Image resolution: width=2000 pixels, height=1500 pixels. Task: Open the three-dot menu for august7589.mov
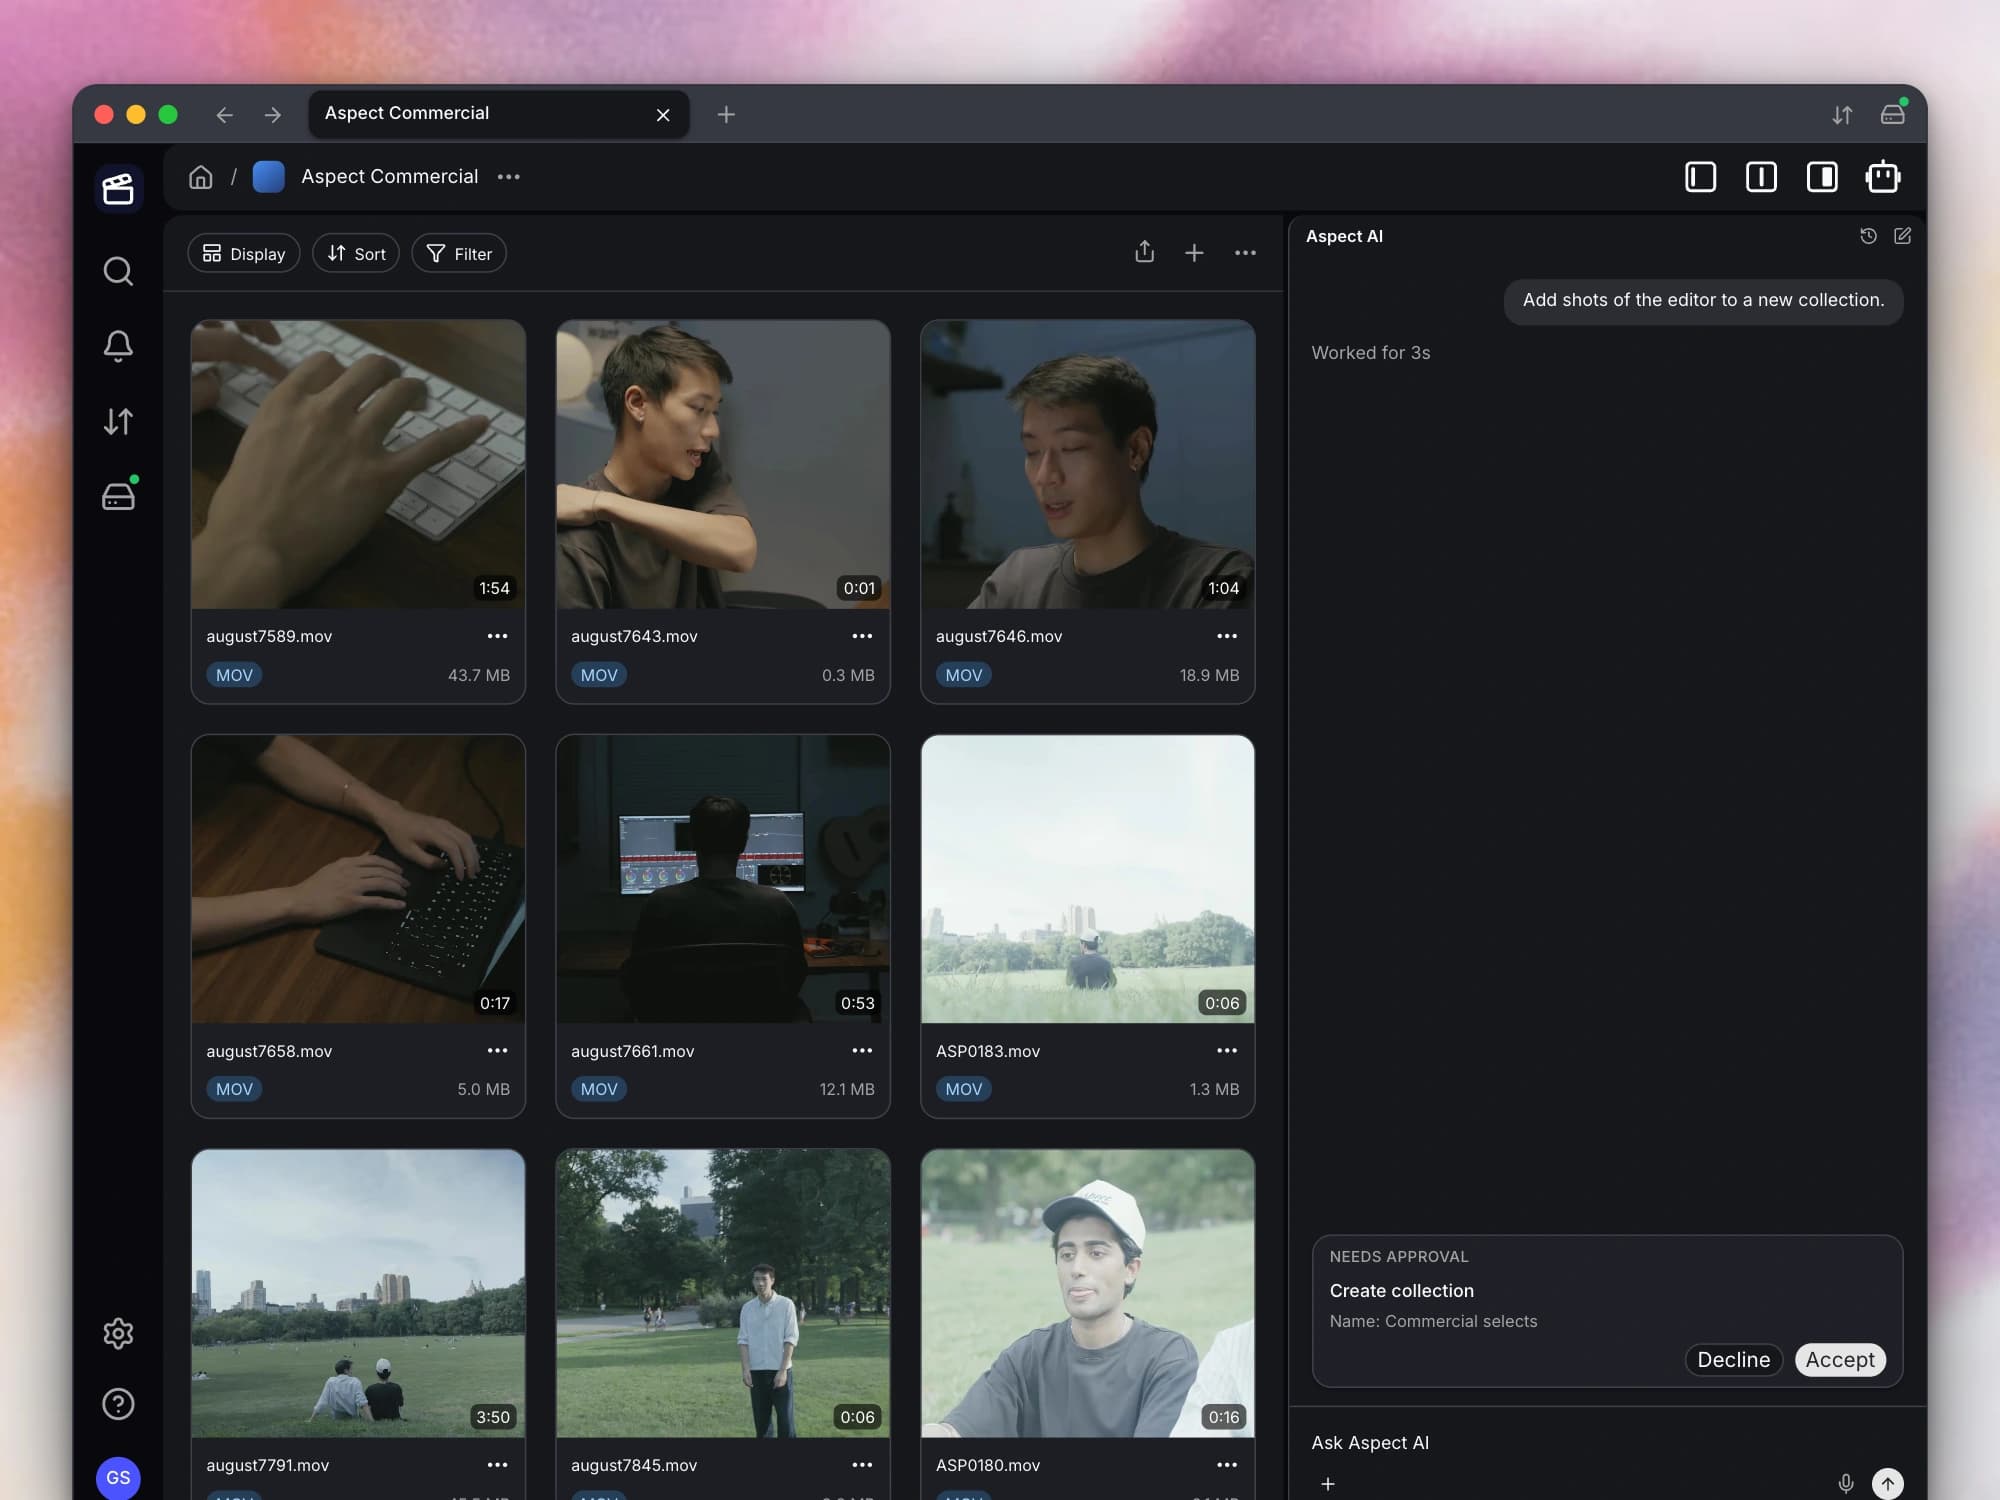click(x=497, y=636)
